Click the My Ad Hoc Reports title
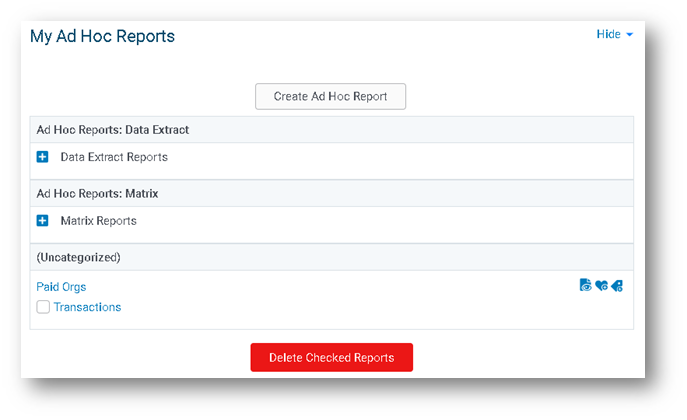Image resolution: width=687 pixels, height=420 pixels. pyautogui.click(x=102, y=36)
